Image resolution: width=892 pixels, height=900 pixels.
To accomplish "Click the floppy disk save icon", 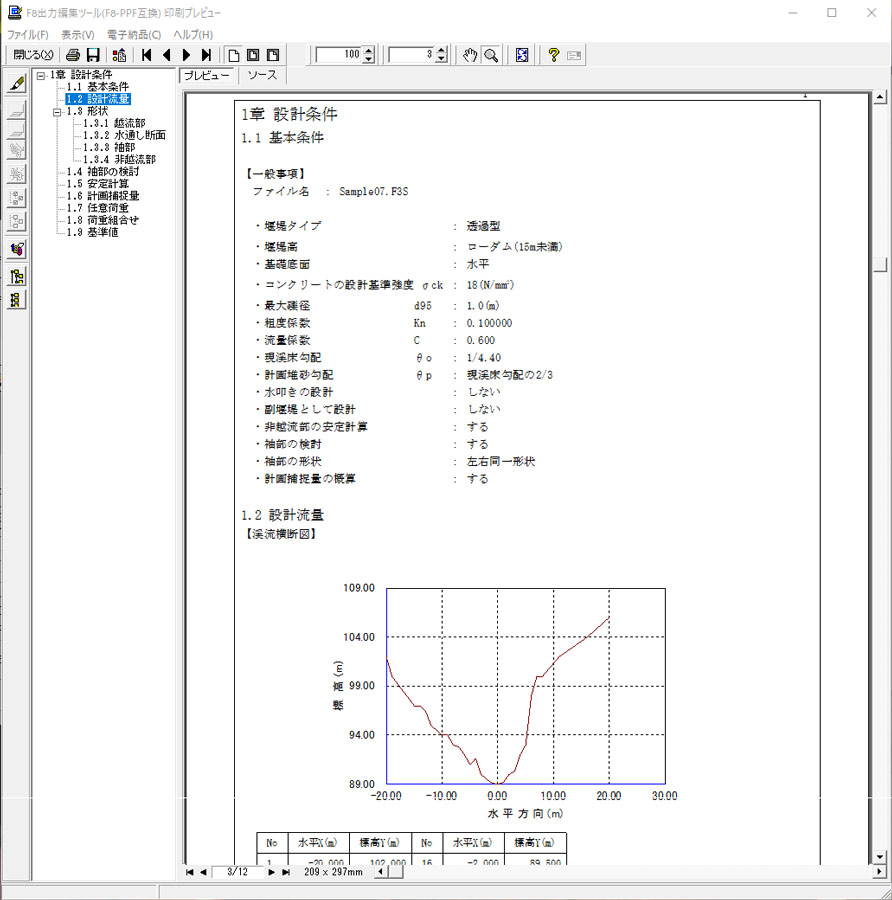I will click(93, 55).
